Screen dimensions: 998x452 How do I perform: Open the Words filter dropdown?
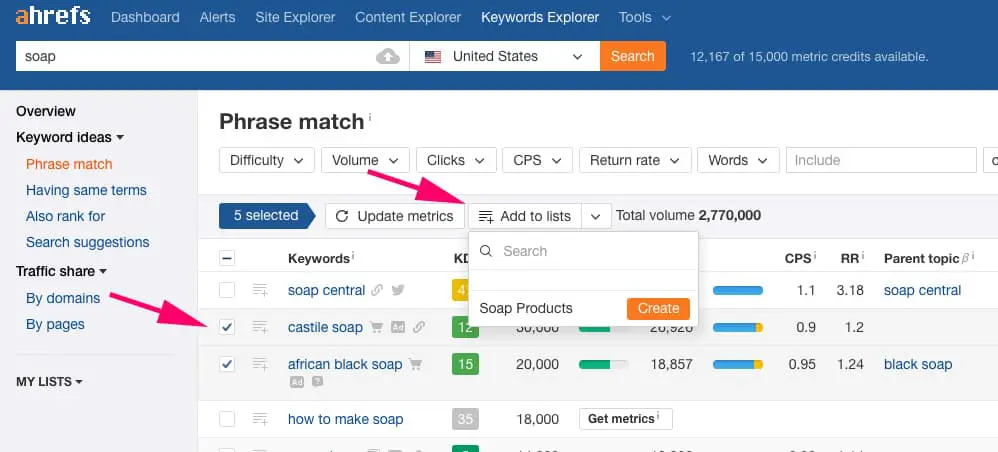click(x=738, y=160)
